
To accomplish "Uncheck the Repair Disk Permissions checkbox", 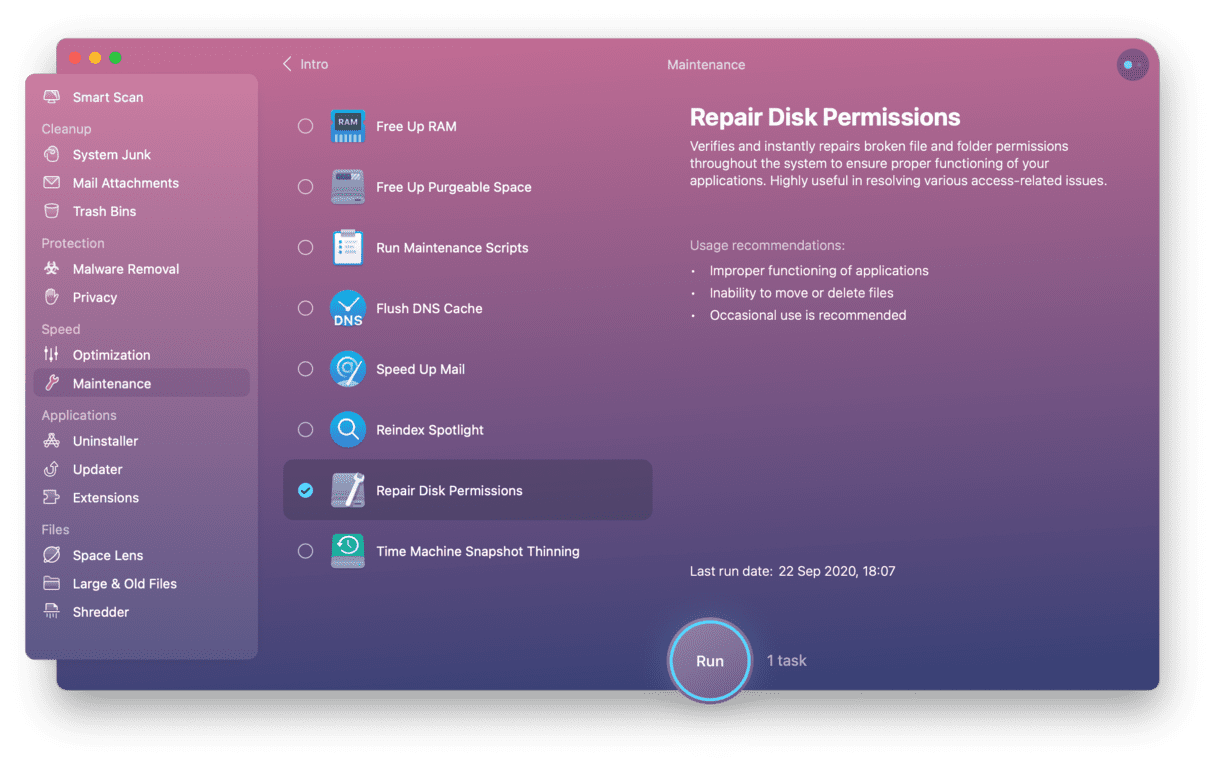I will (306, 490).
